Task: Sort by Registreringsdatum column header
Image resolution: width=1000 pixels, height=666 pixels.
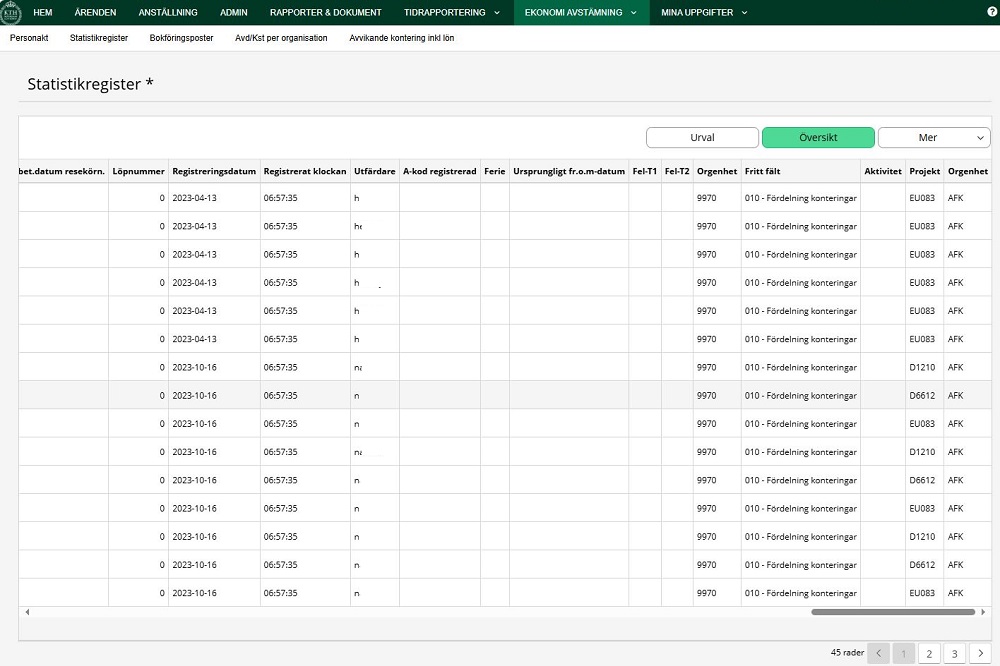Action: click(214, 171)
